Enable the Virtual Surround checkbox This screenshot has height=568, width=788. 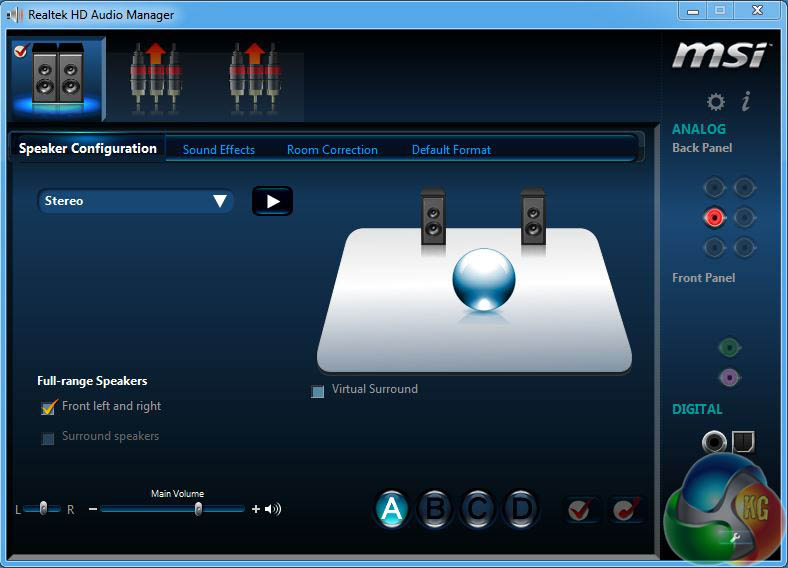point(318,391)
